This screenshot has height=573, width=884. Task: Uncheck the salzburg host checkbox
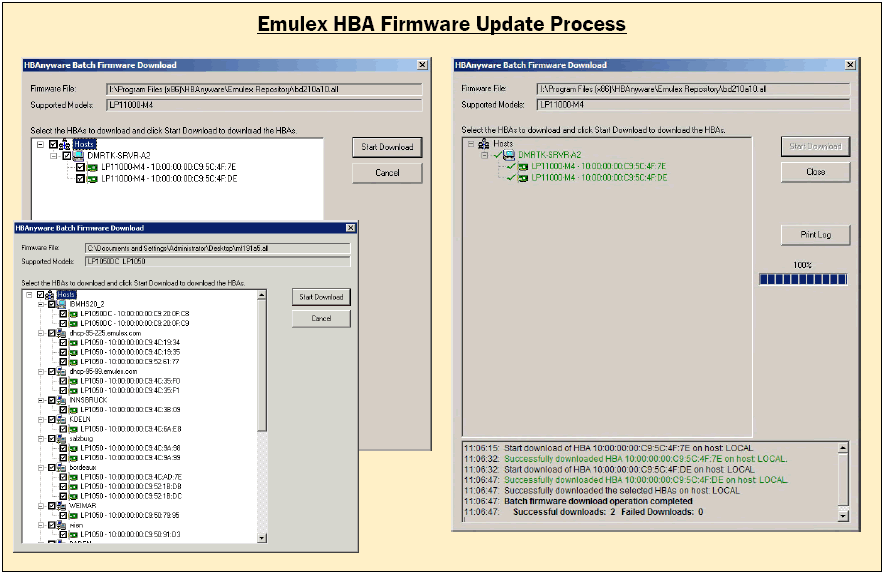pyautogui.click(x=50, y=439)
